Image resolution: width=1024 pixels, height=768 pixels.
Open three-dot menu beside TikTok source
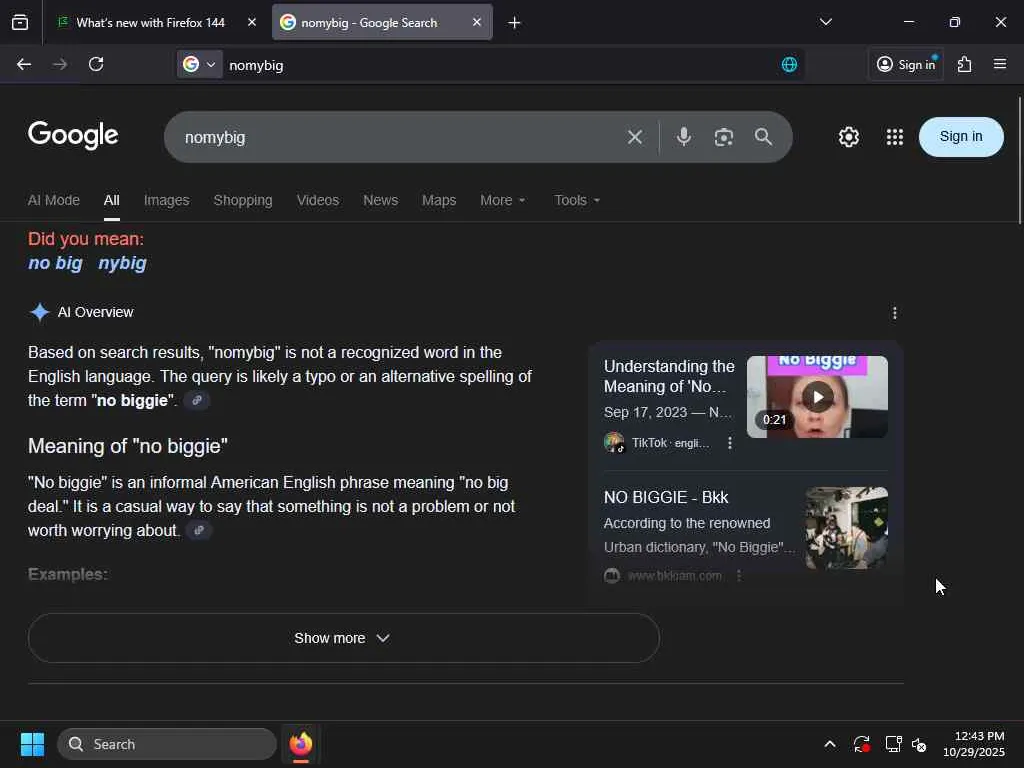729,443
